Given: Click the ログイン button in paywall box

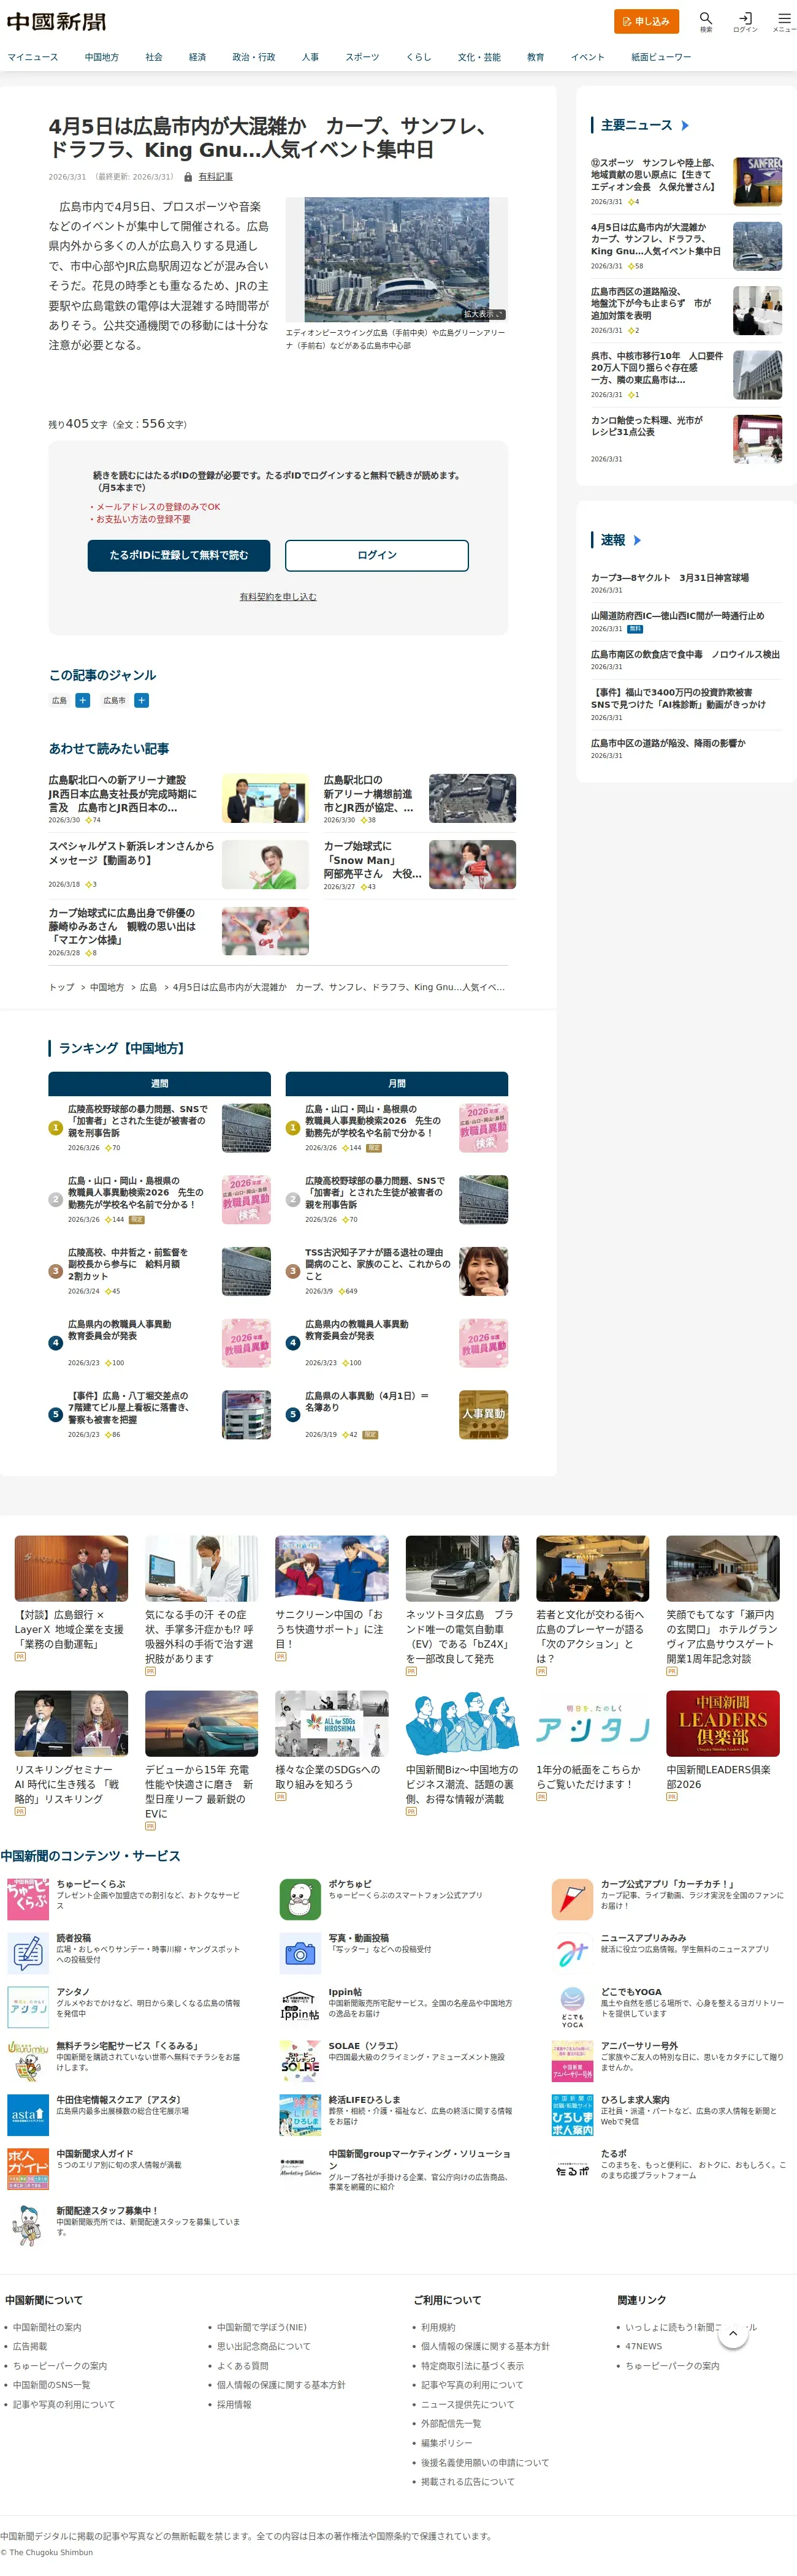Looking at the screenshot, I should point(377,555).
